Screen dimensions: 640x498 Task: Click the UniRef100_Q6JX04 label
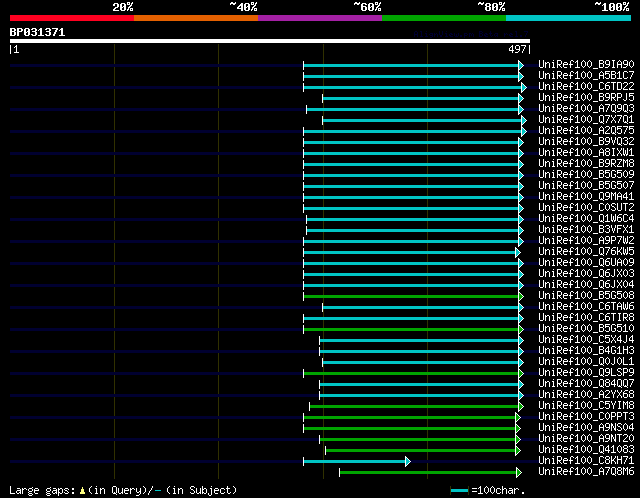[x=586, y=285]
